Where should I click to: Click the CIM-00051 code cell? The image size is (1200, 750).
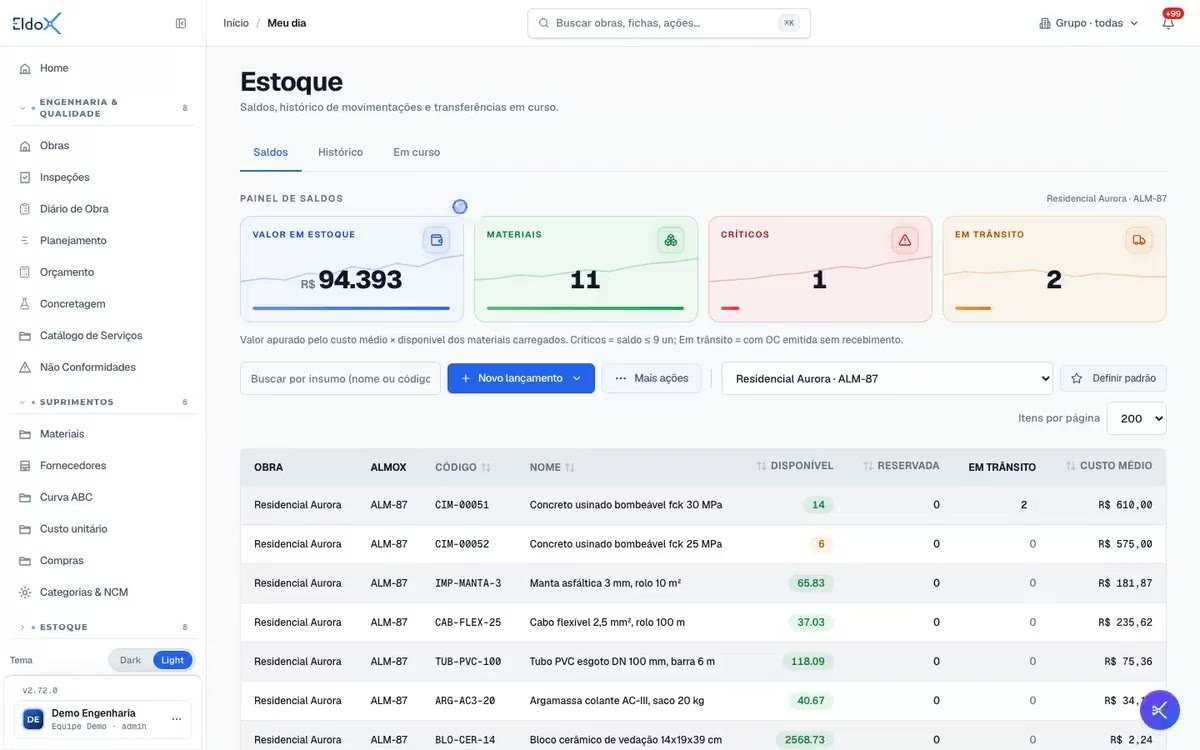(462, 505)
